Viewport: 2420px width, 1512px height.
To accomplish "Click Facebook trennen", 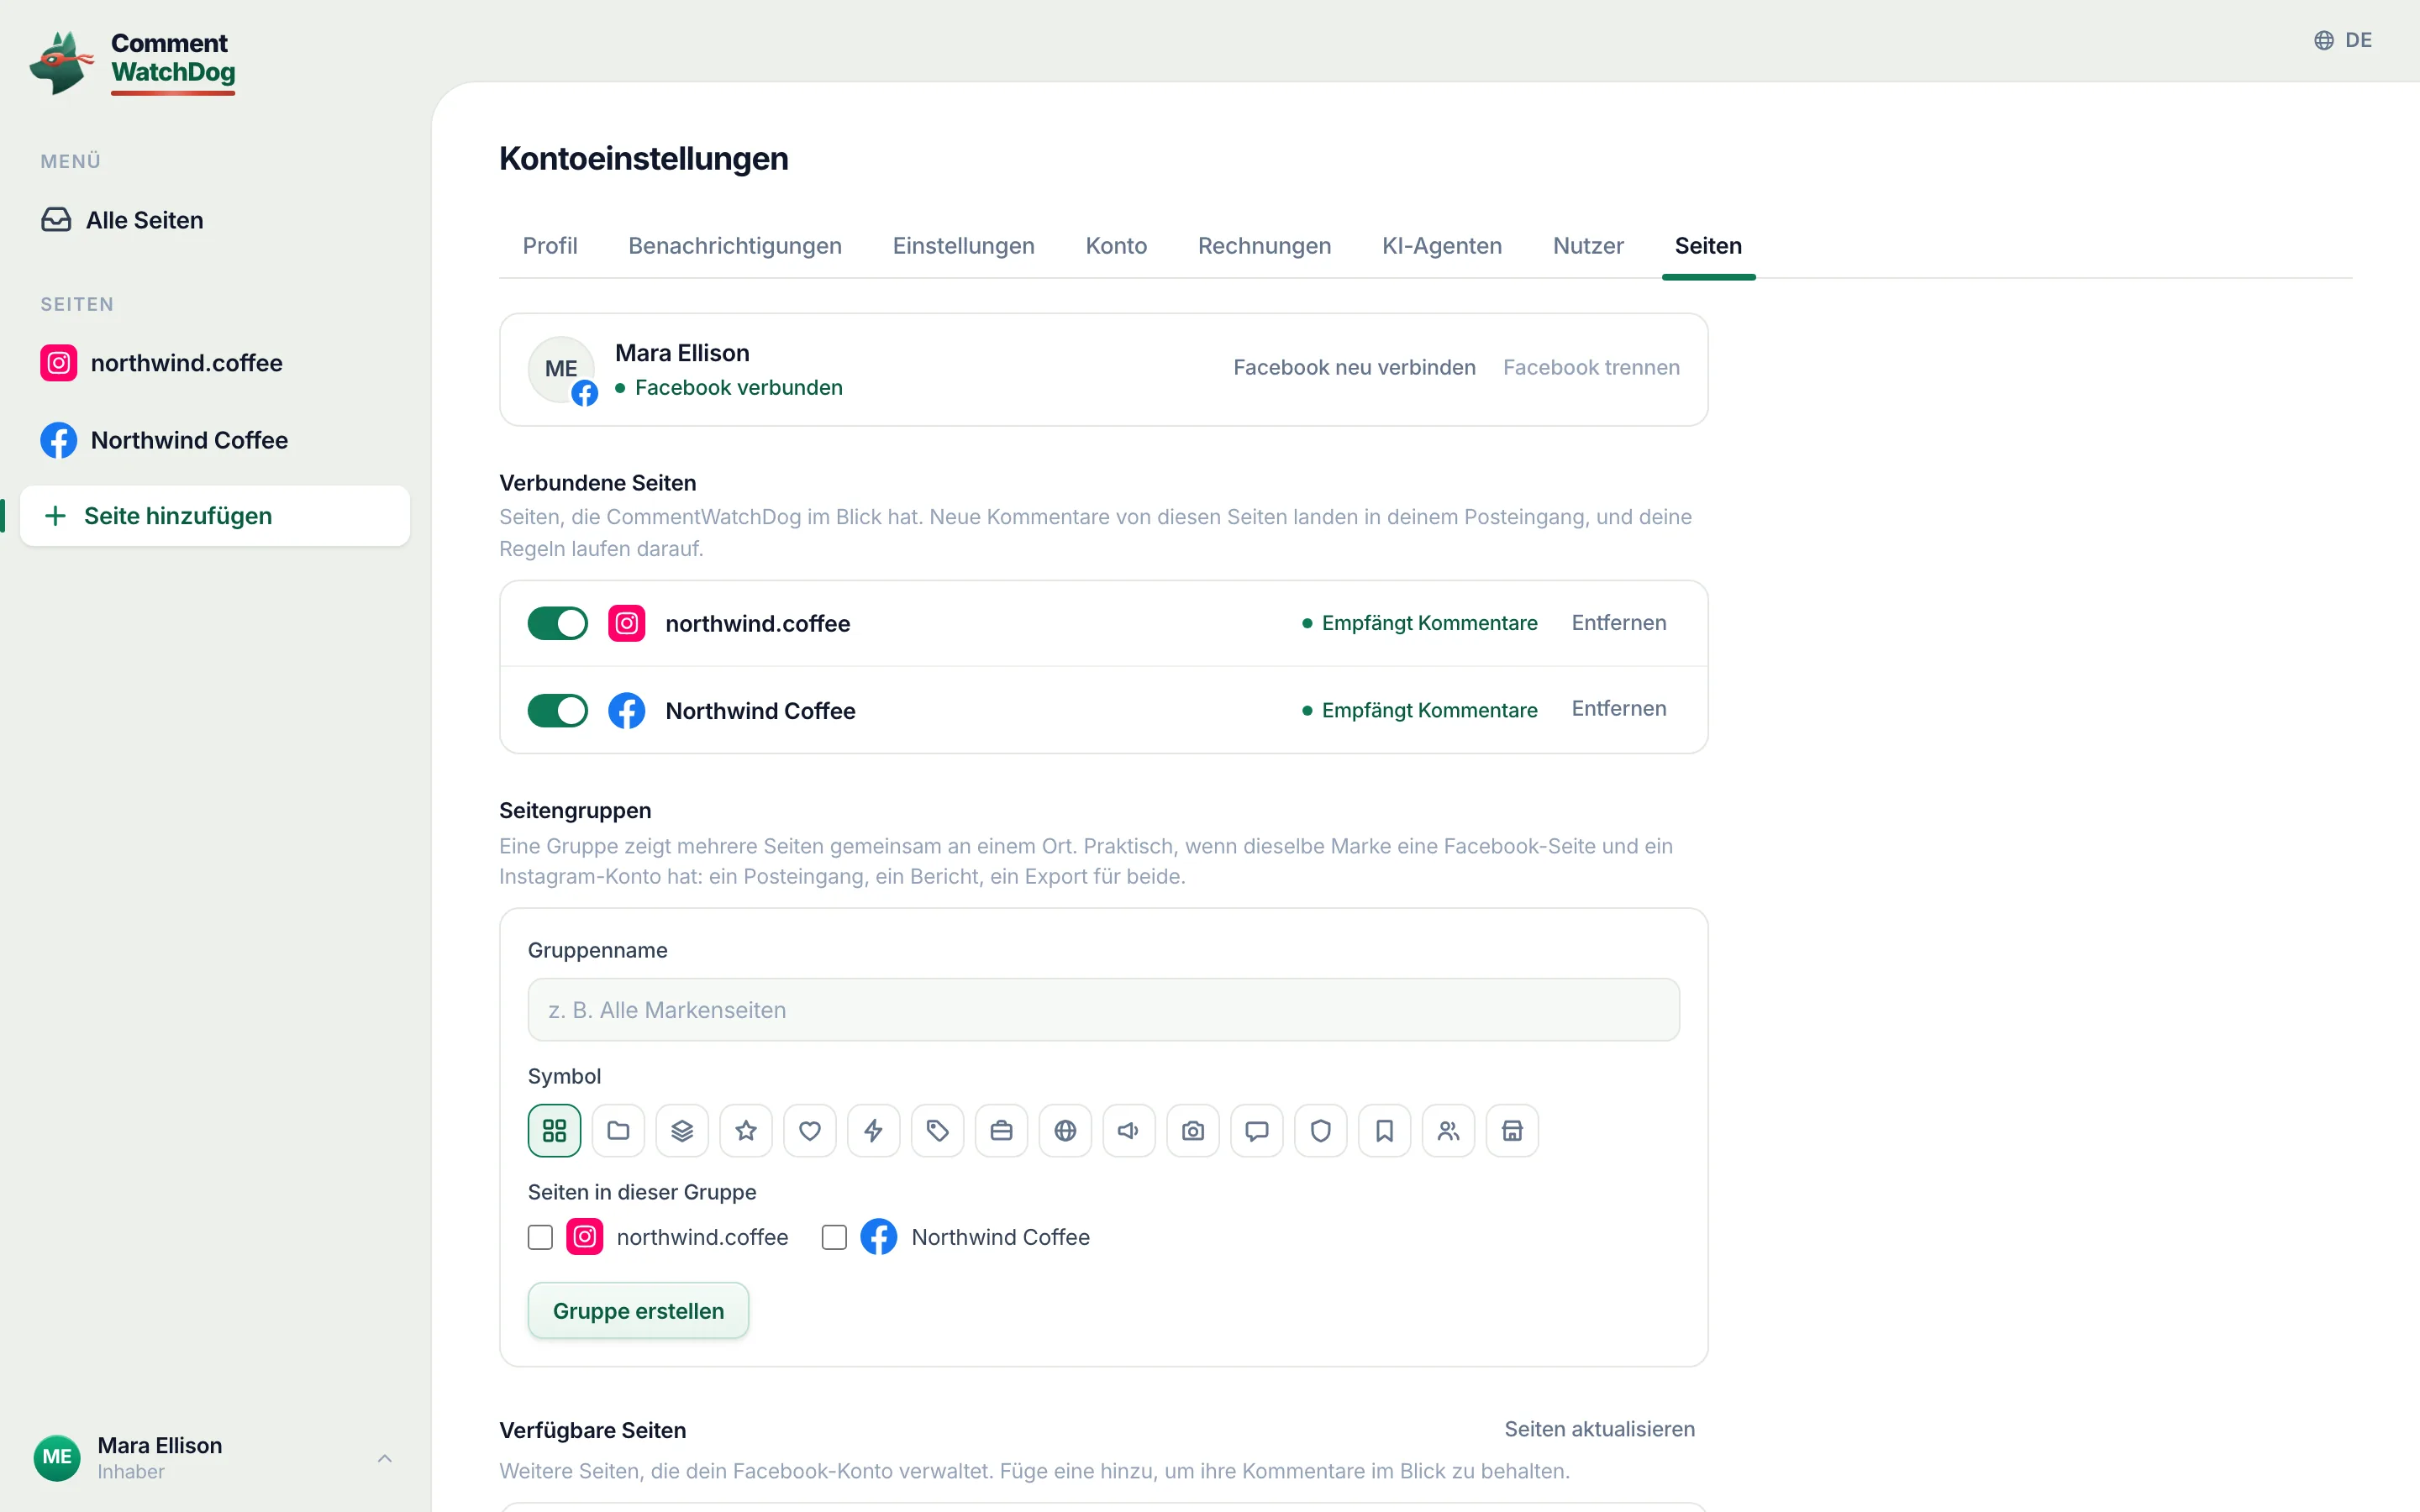I will click(x=1591, y=368).
